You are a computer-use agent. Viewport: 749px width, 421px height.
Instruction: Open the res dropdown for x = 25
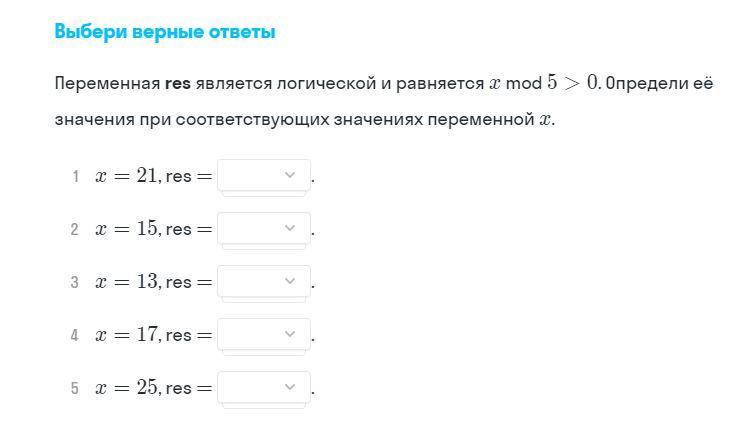click(x=263, y=387)
